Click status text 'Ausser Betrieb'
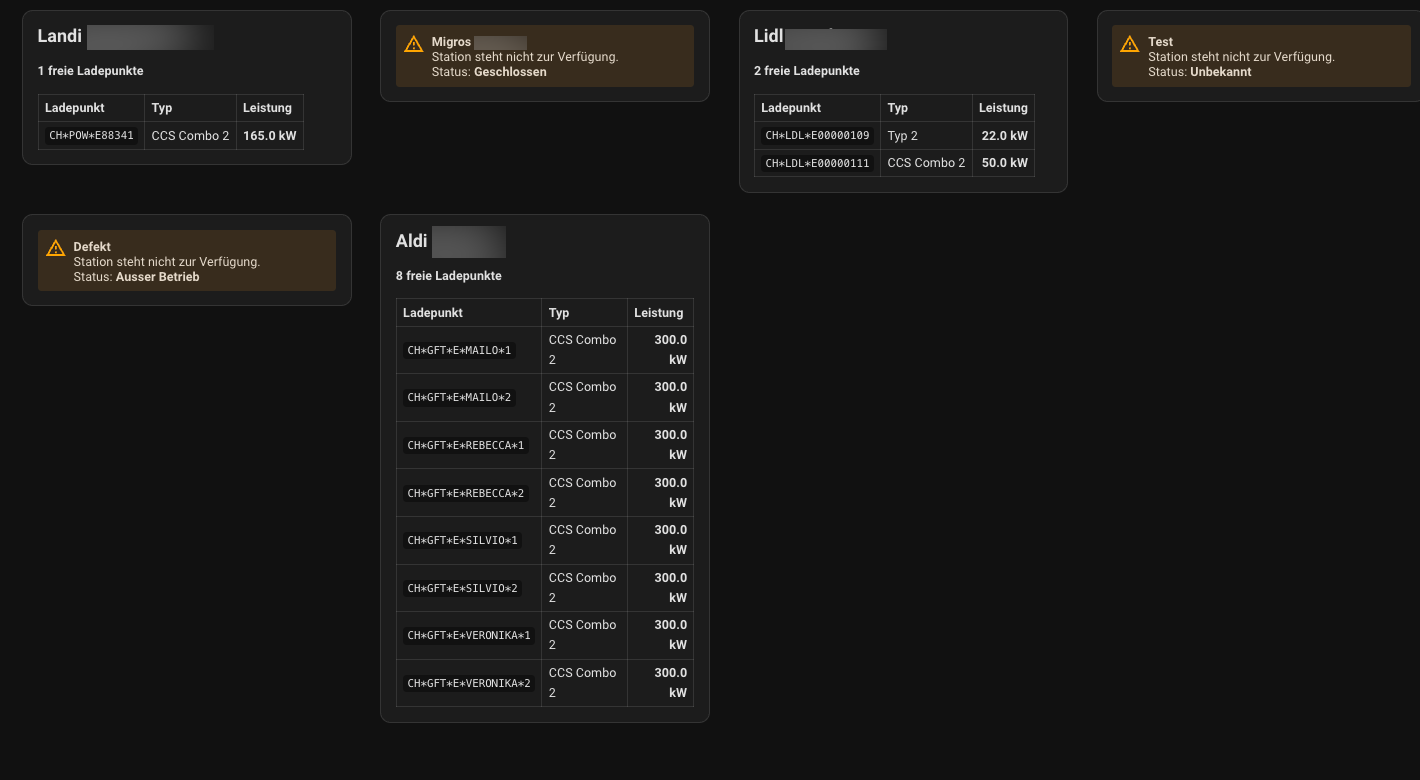The height and width of the screenshot is (780, 1420). (x=158, y=277)
